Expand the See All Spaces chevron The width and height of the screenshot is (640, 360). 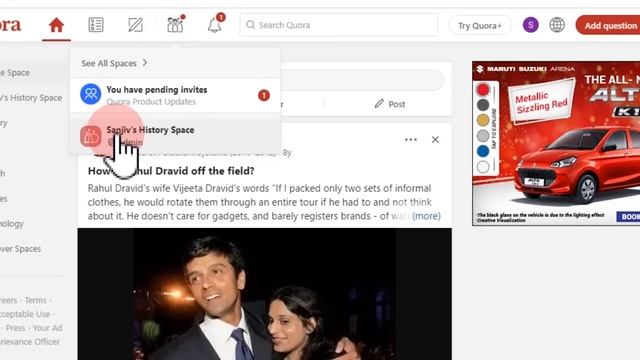pos(145,63)
